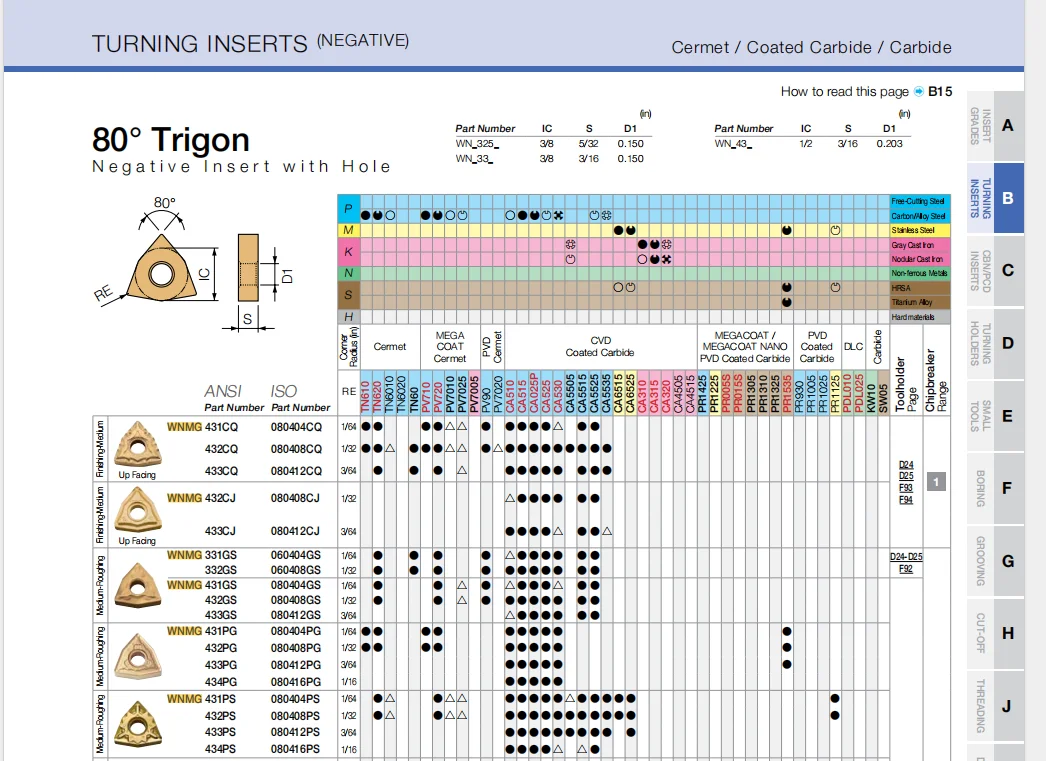
Task: Select the yellow M stainless row label
Action: tap(348, 230)
